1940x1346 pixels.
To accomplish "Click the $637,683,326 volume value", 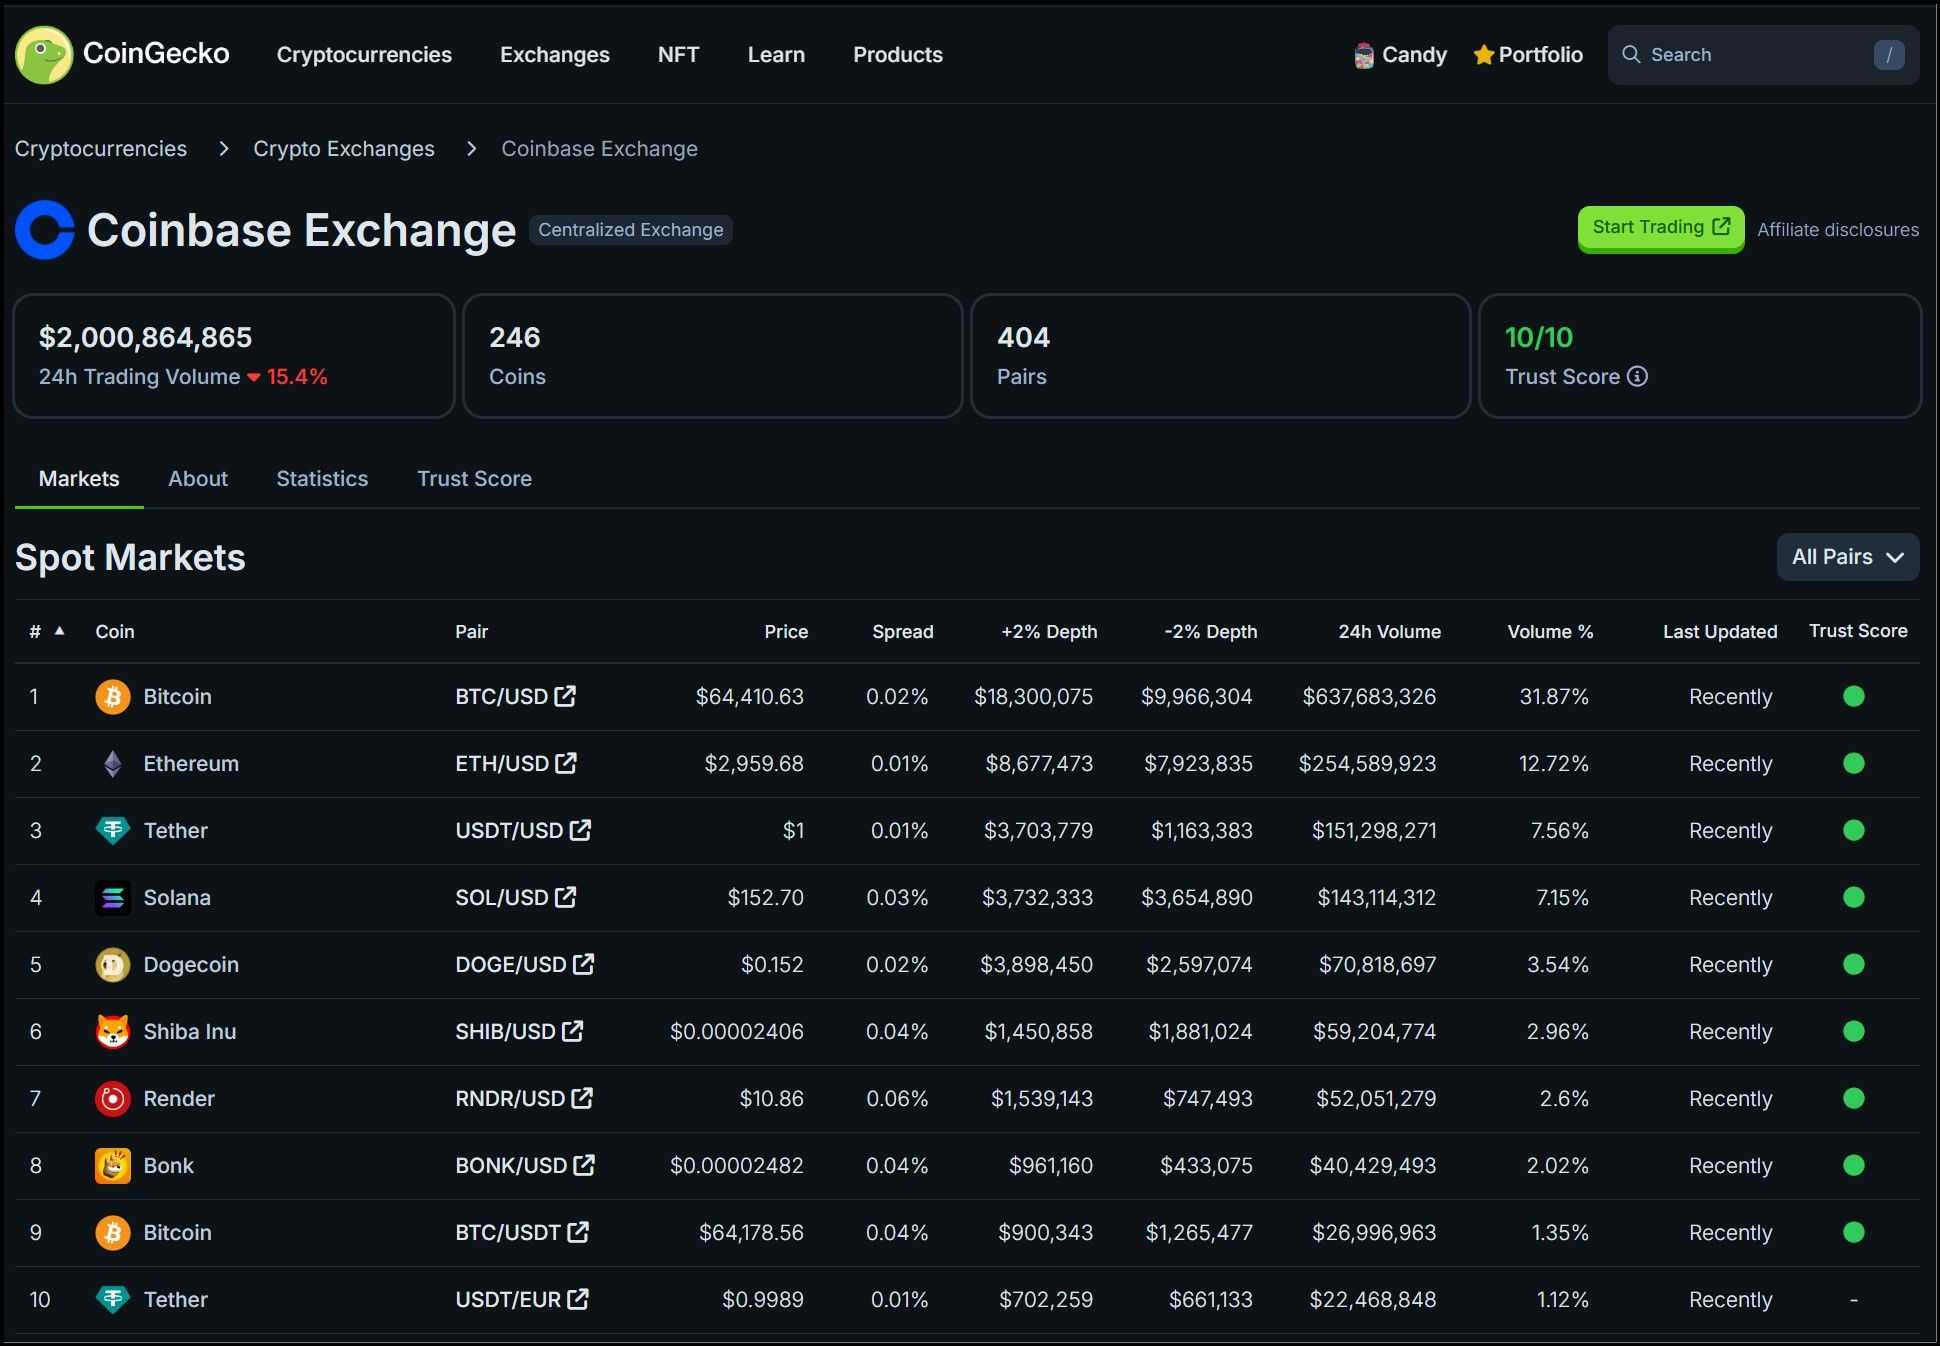I will 1369,697.
